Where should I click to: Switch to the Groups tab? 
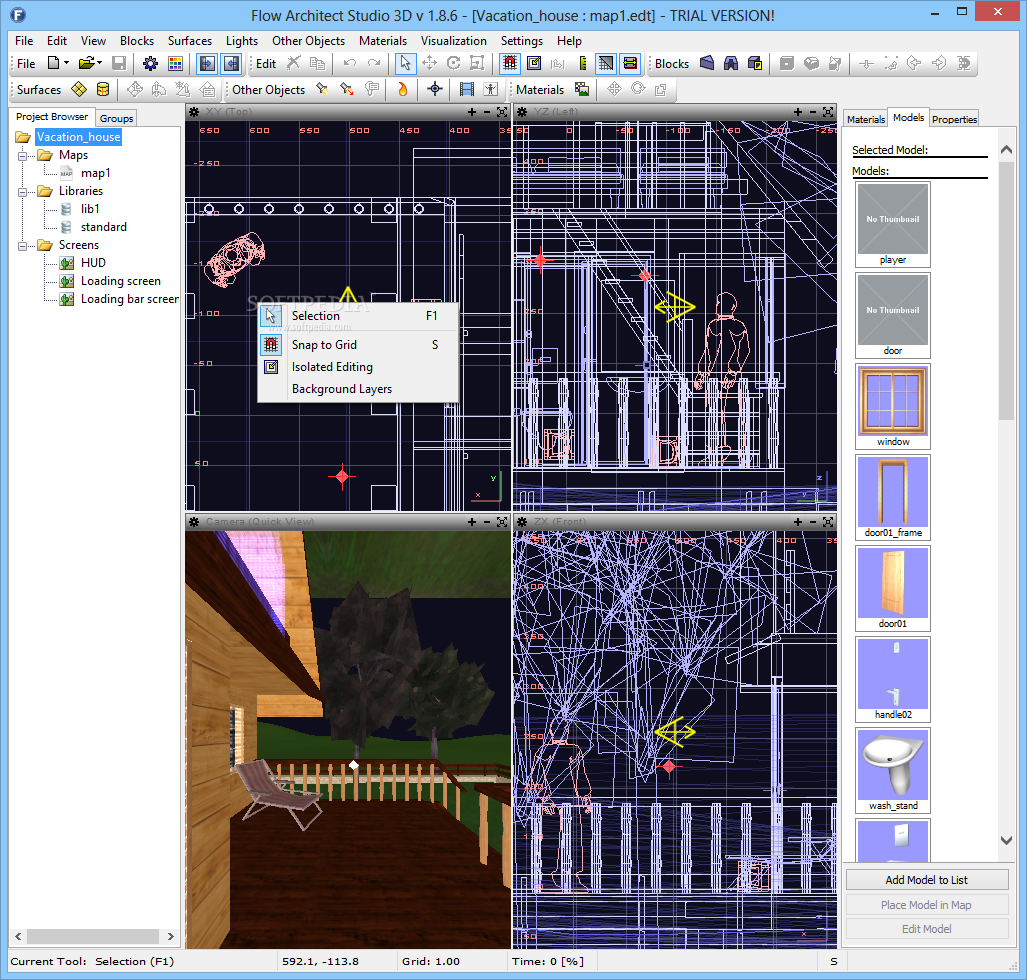pos(117,118)
